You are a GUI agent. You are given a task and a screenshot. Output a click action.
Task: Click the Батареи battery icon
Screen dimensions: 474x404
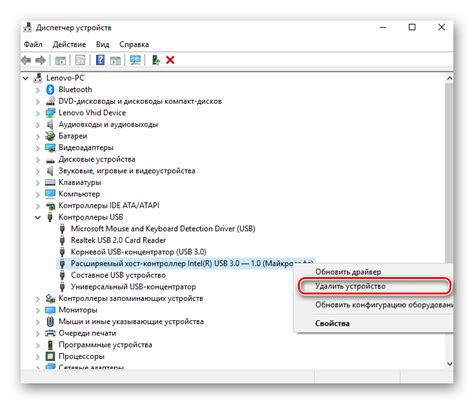click(50, 136)
